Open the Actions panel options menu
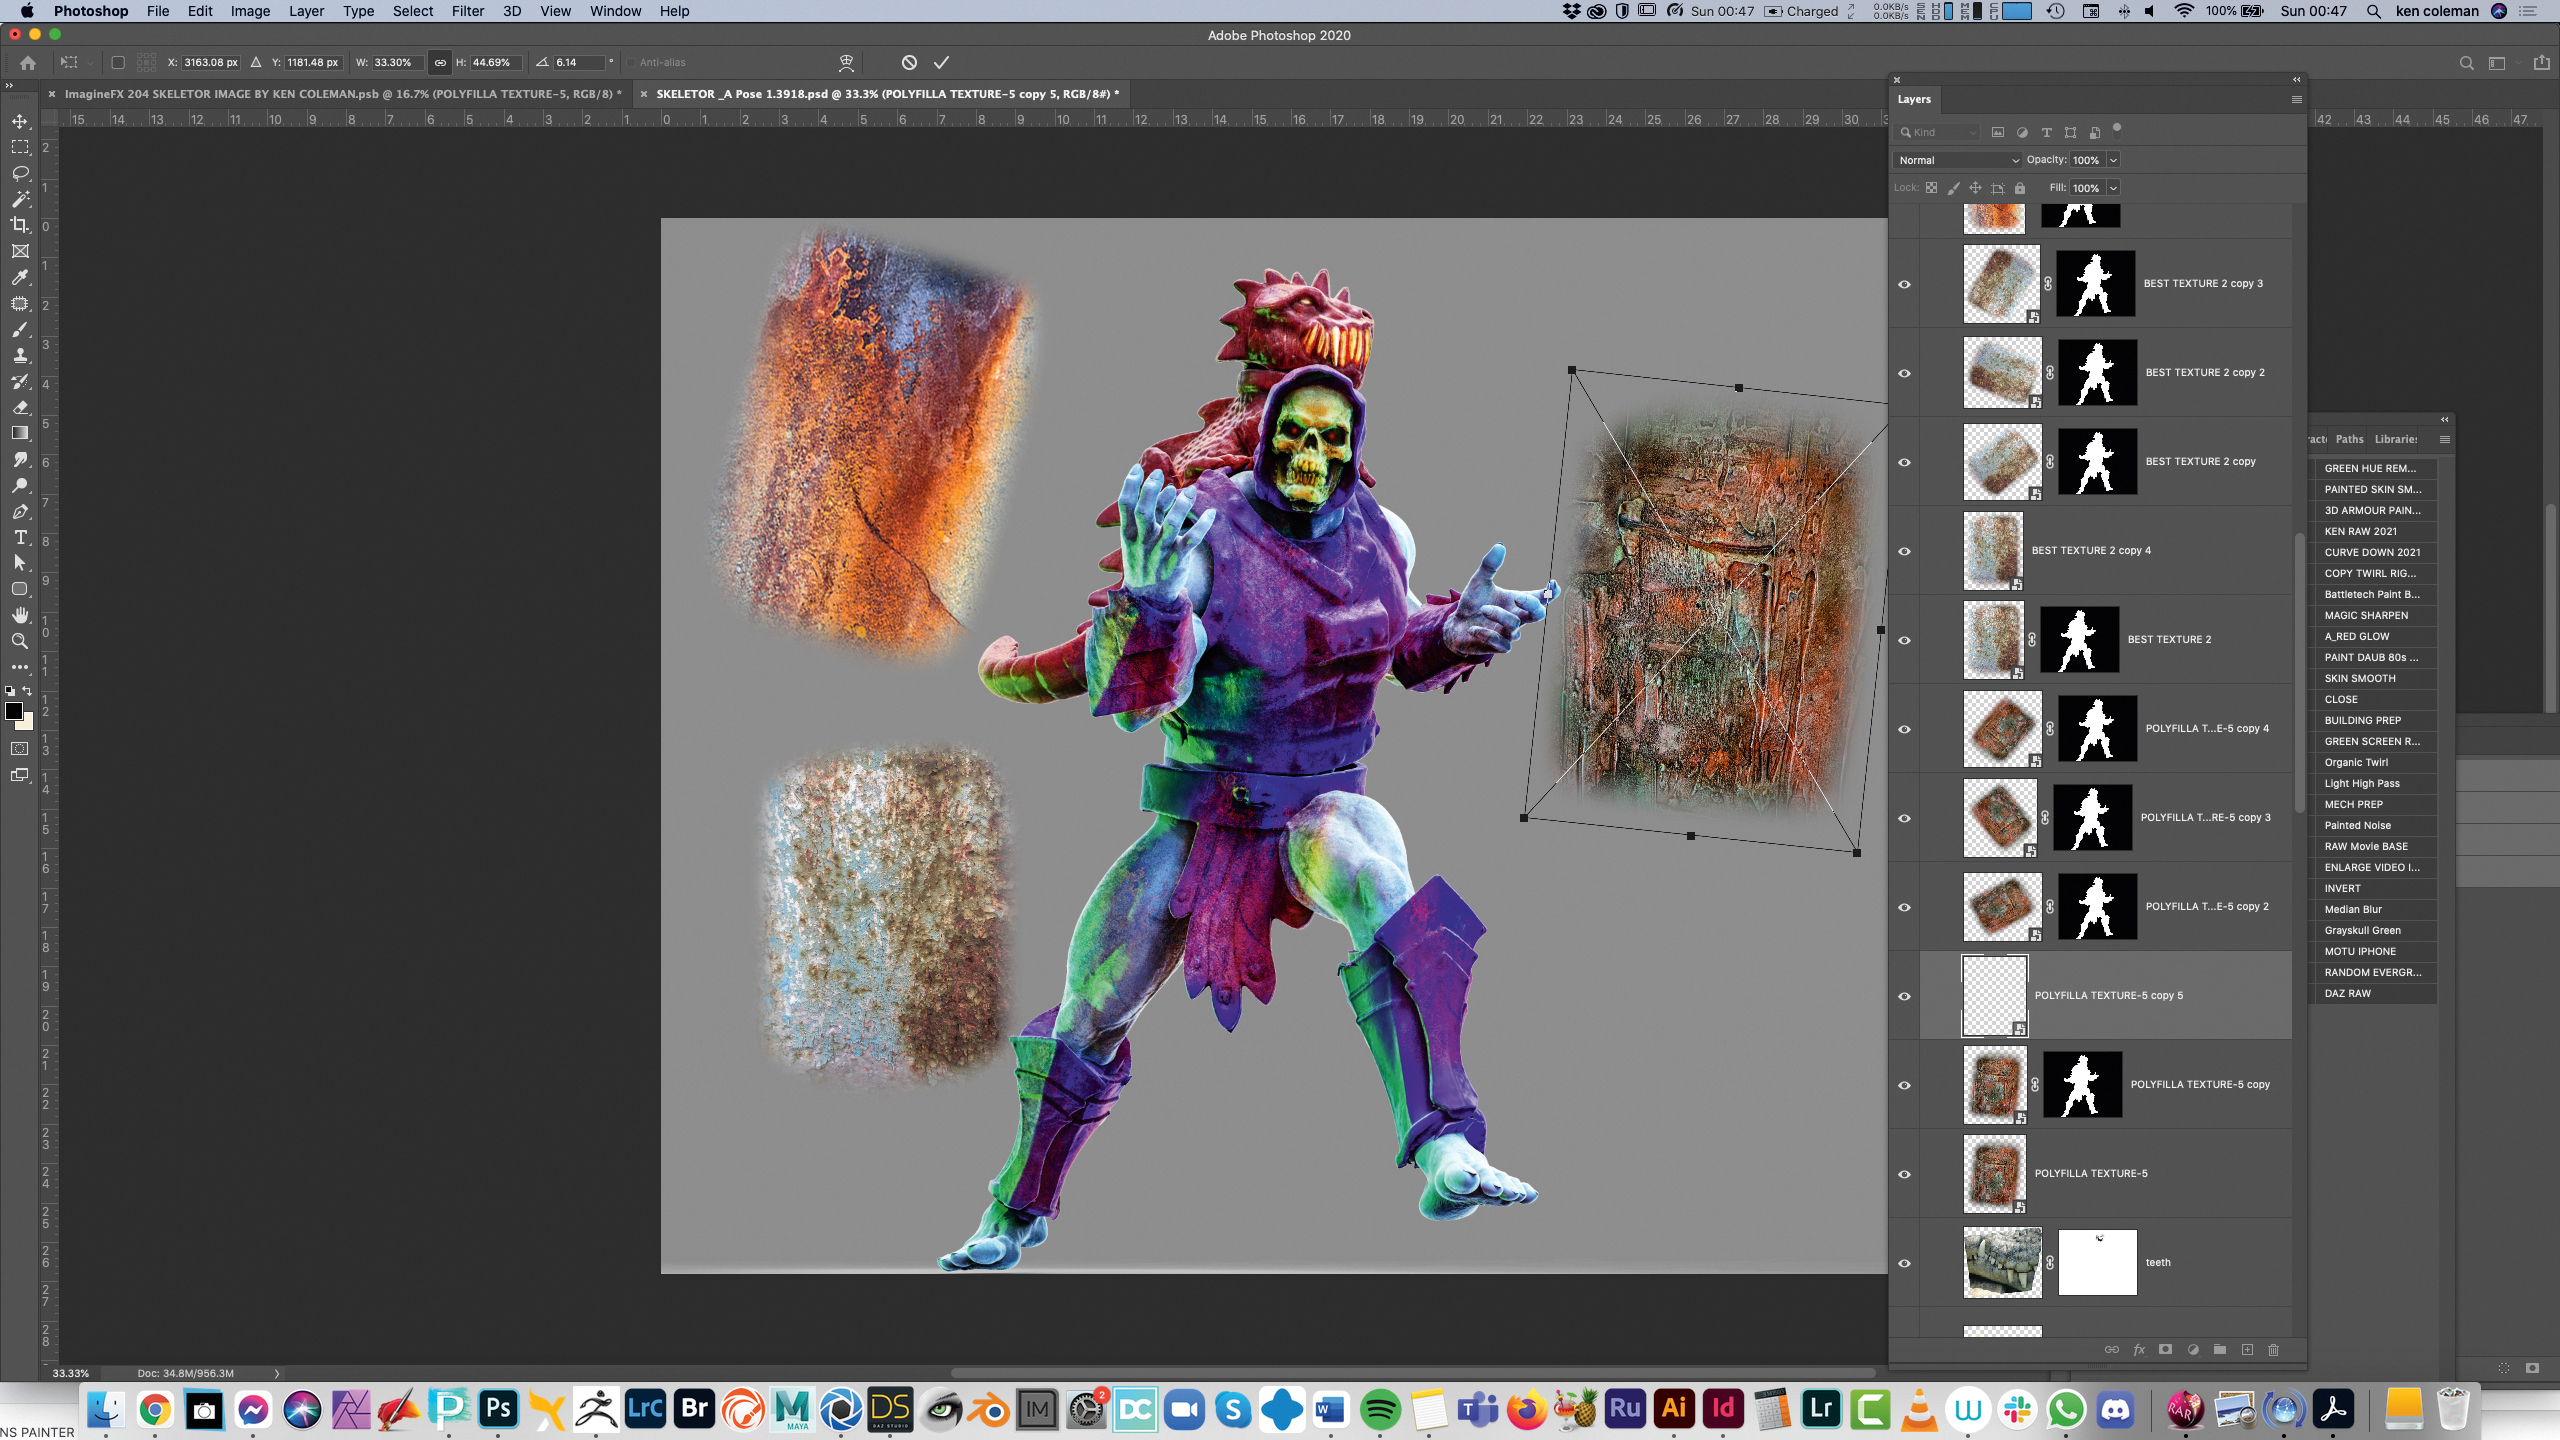2560x1440 pixels. (x=2444, y=439)
